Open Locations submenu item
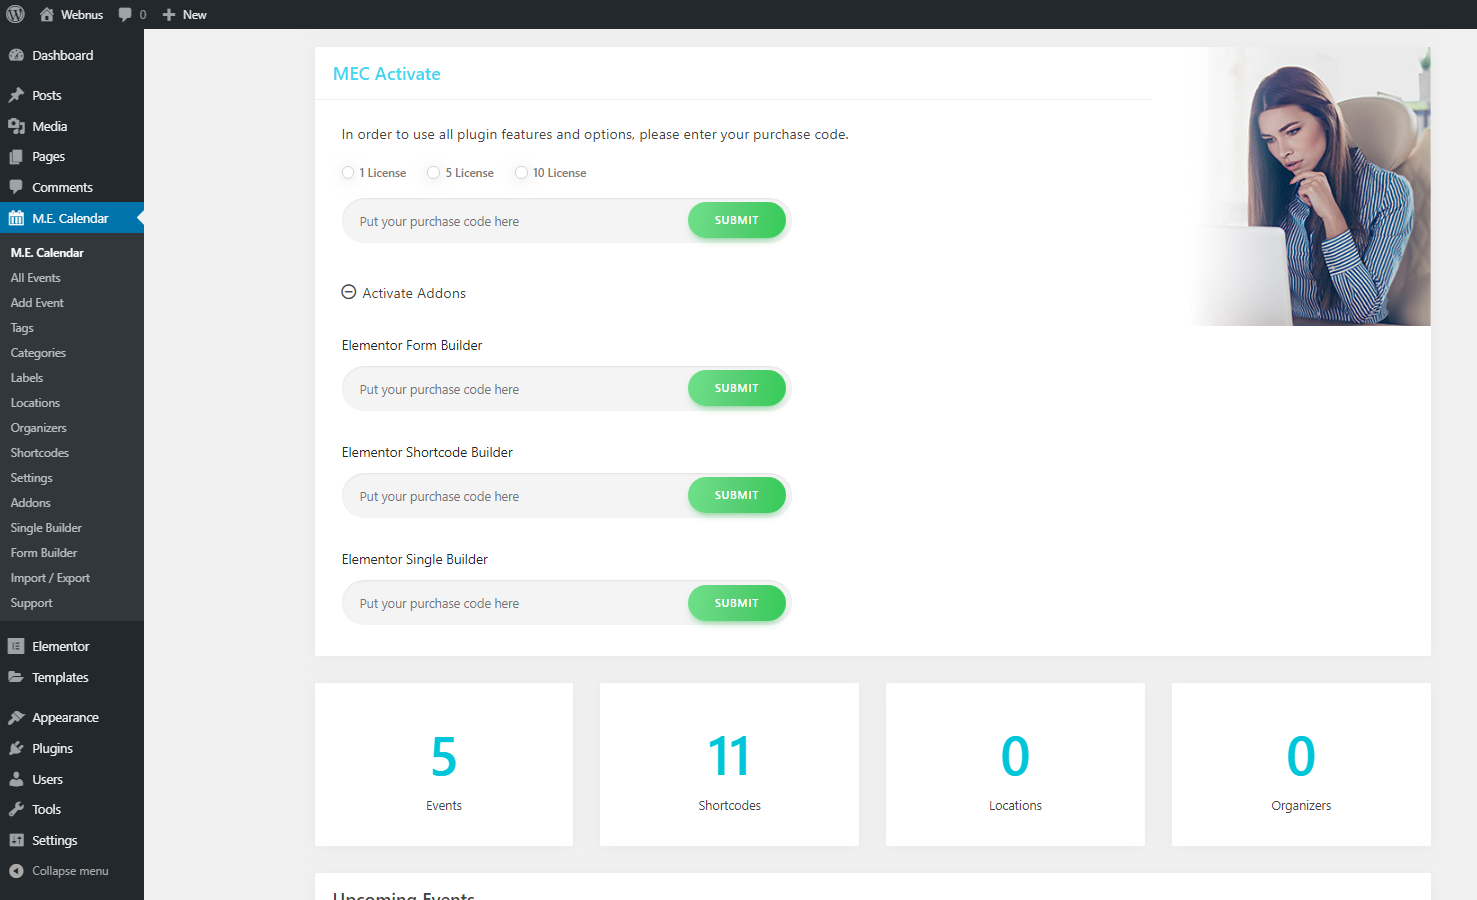The image size is (1477, 900). (x=35, y=403)
